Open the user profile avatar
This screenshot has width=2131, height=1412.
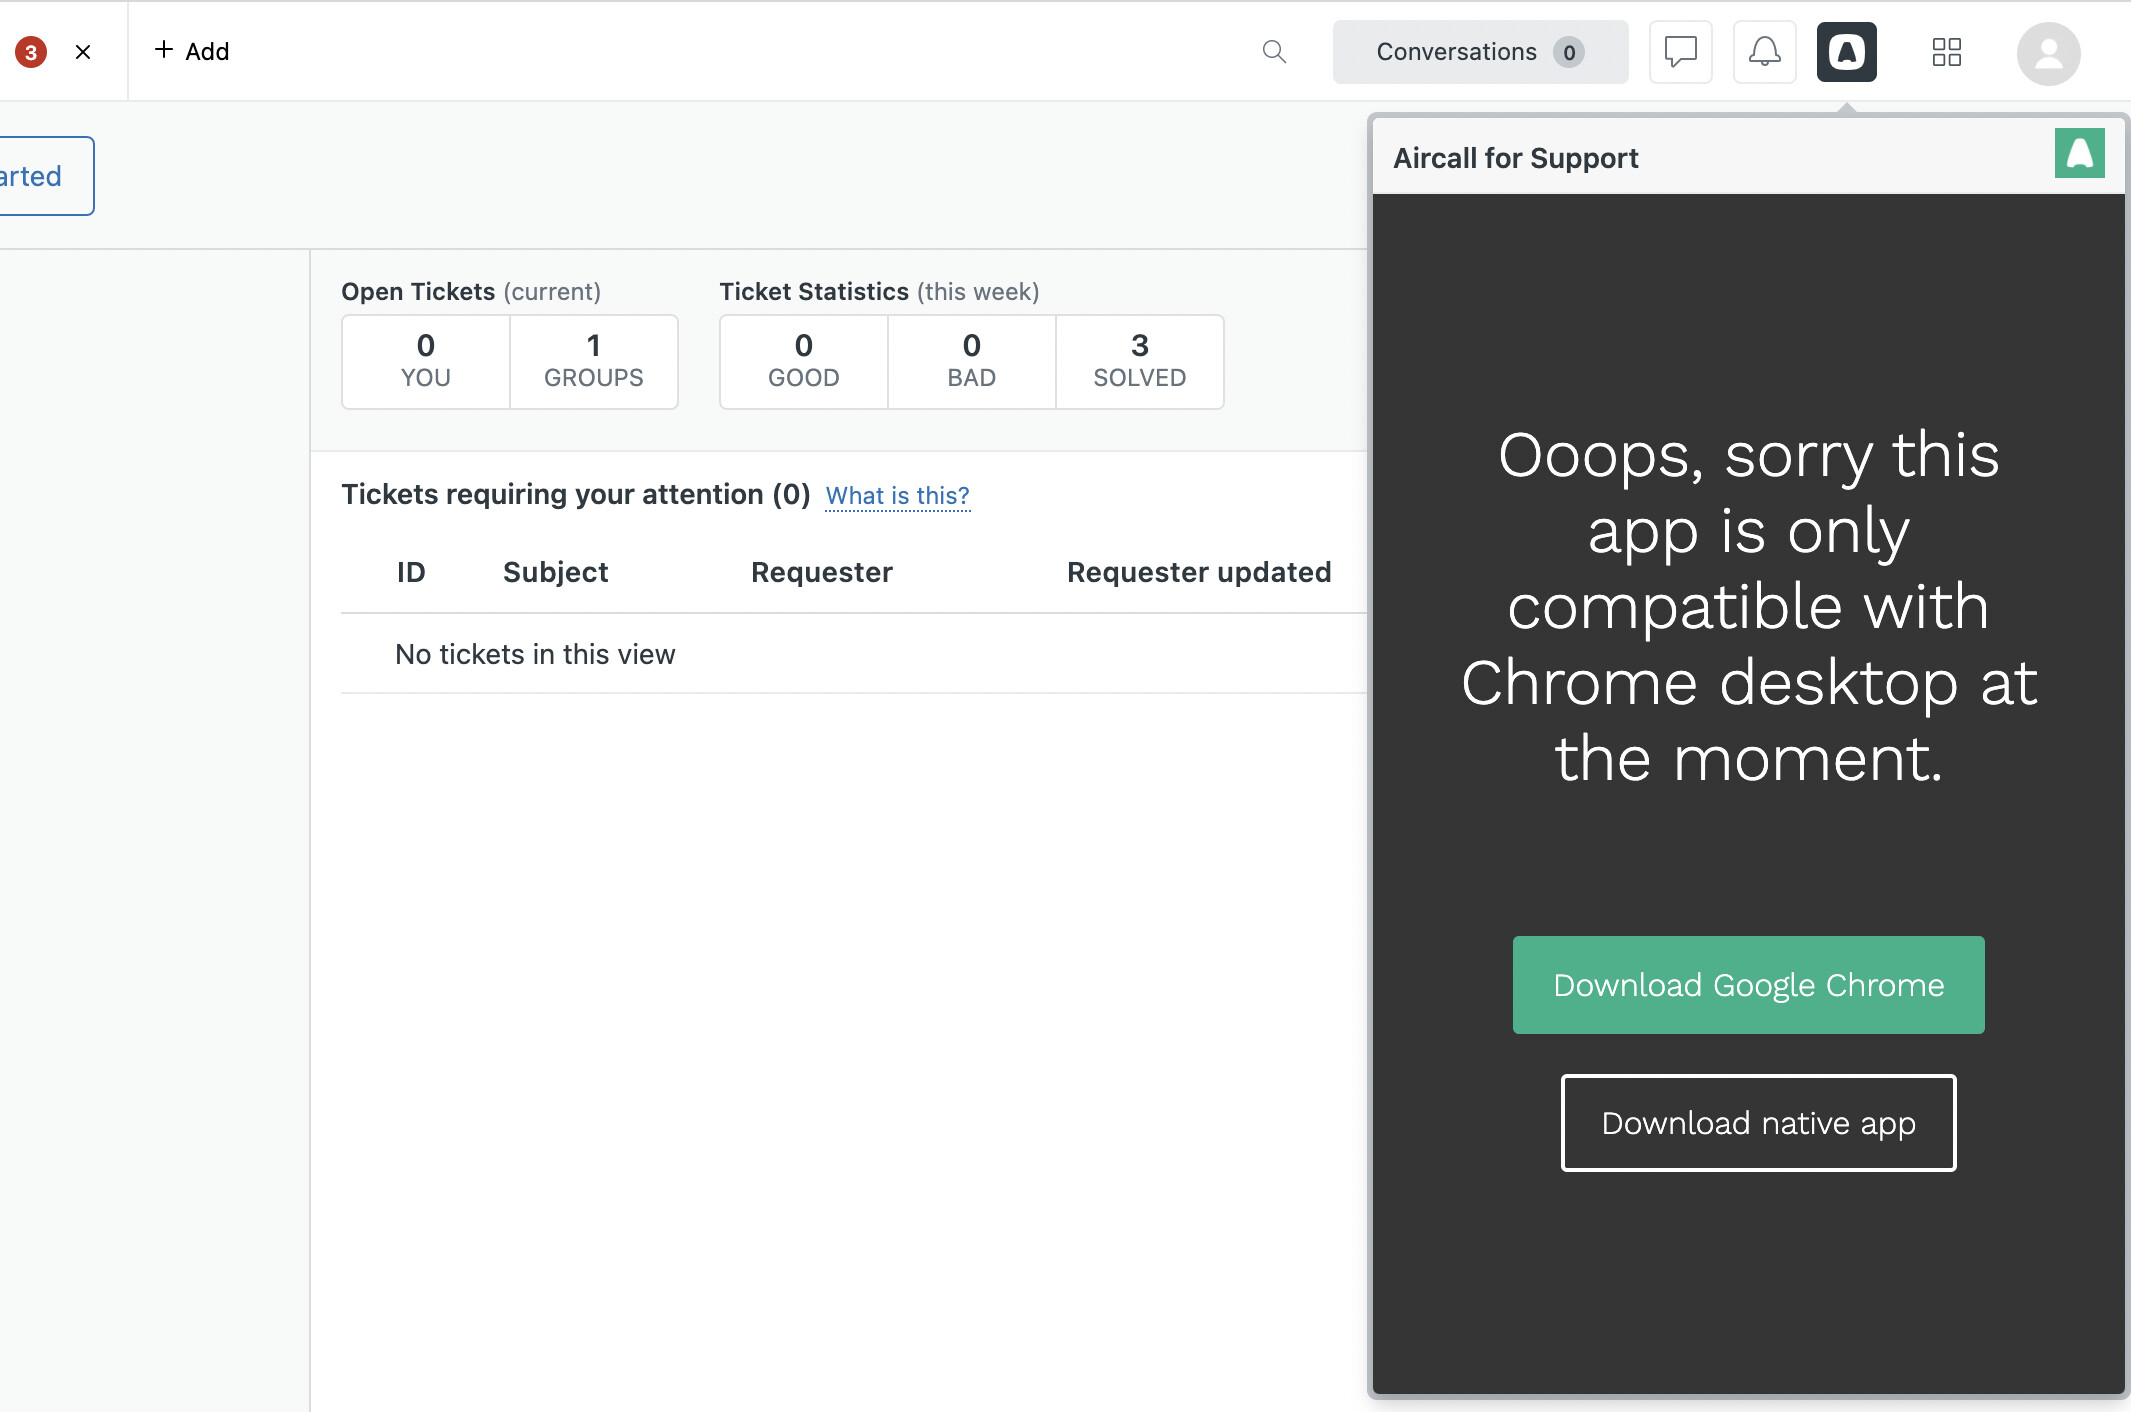2048,54
